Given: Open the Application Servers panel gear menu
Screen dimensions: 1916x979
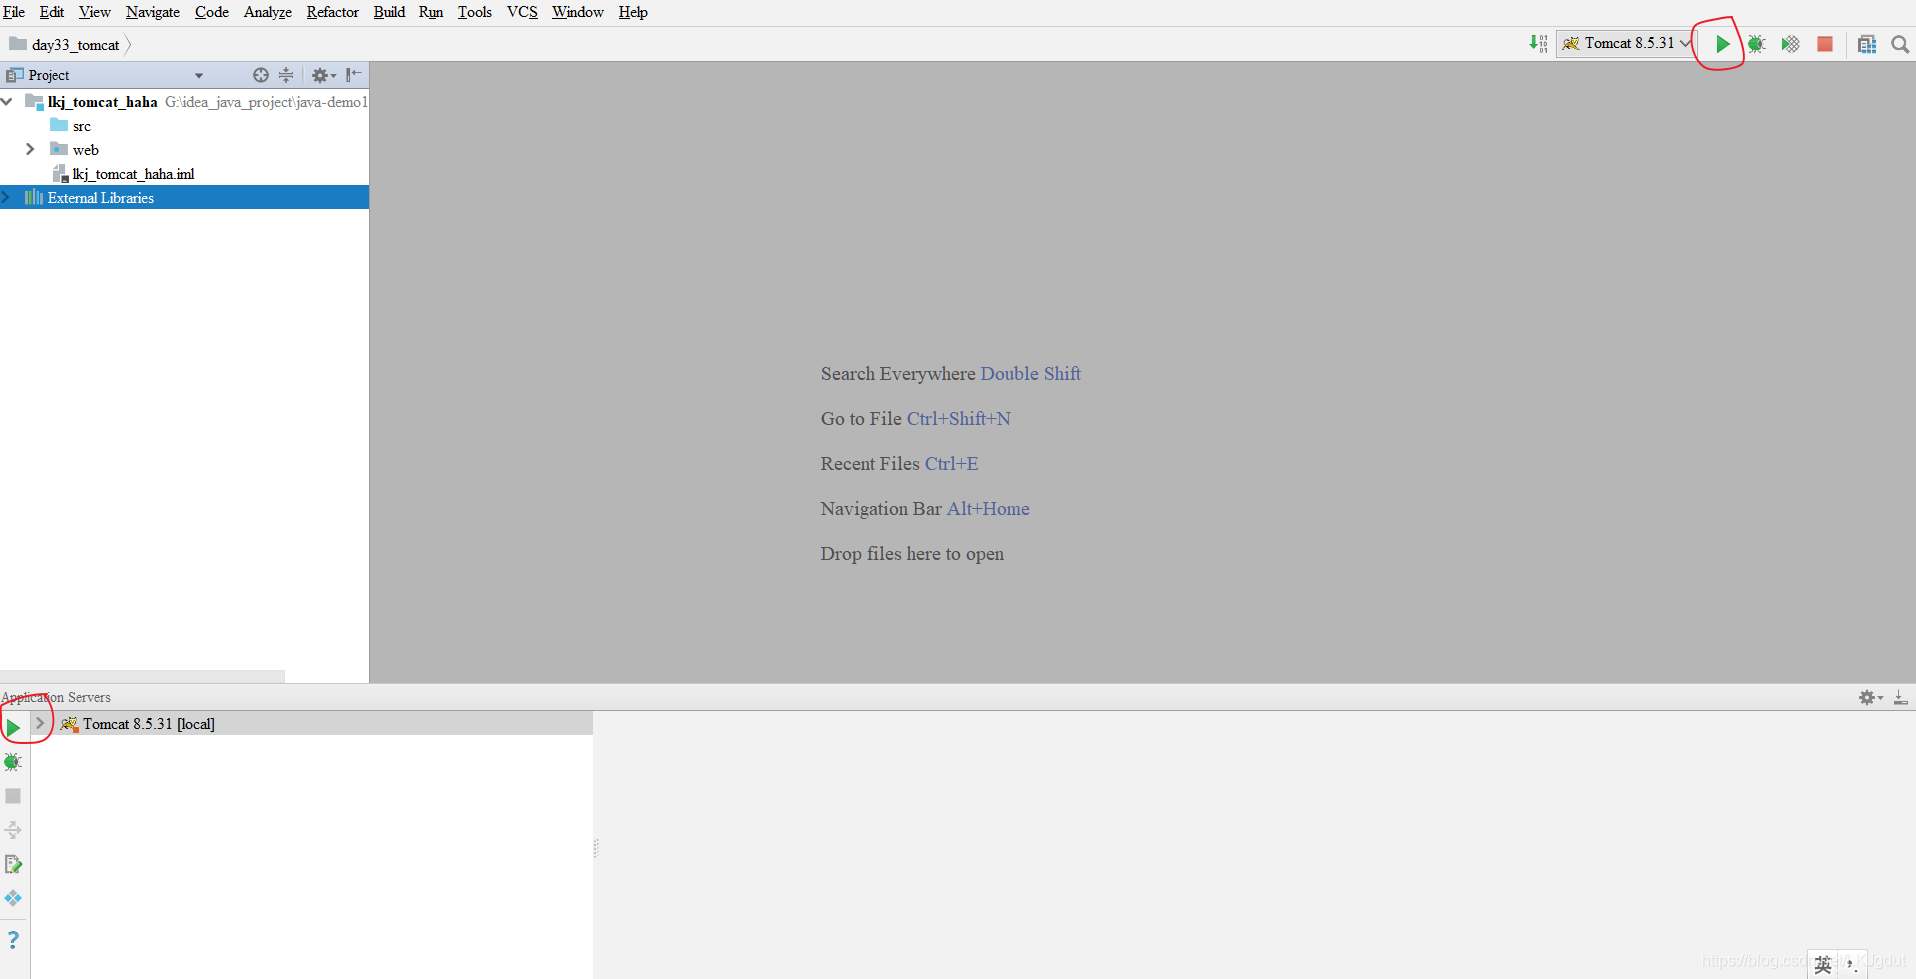Looking at the screenshot, I should pos(1870,697).
